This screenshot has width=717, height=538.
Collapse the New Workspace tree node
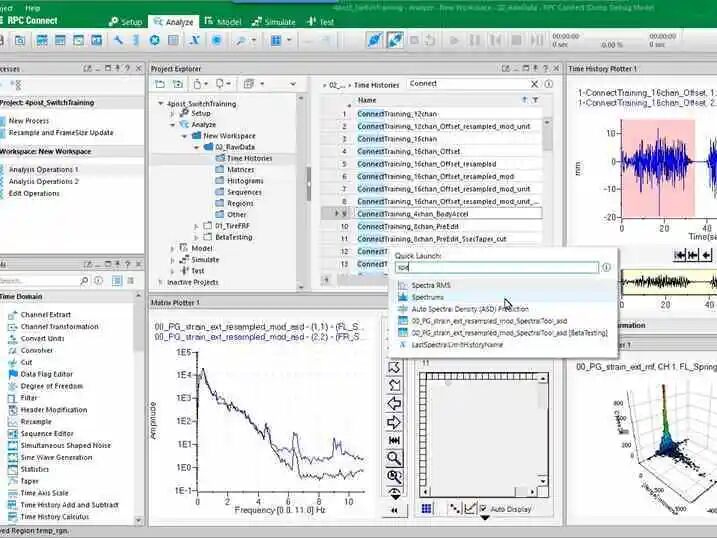[184, 136]
